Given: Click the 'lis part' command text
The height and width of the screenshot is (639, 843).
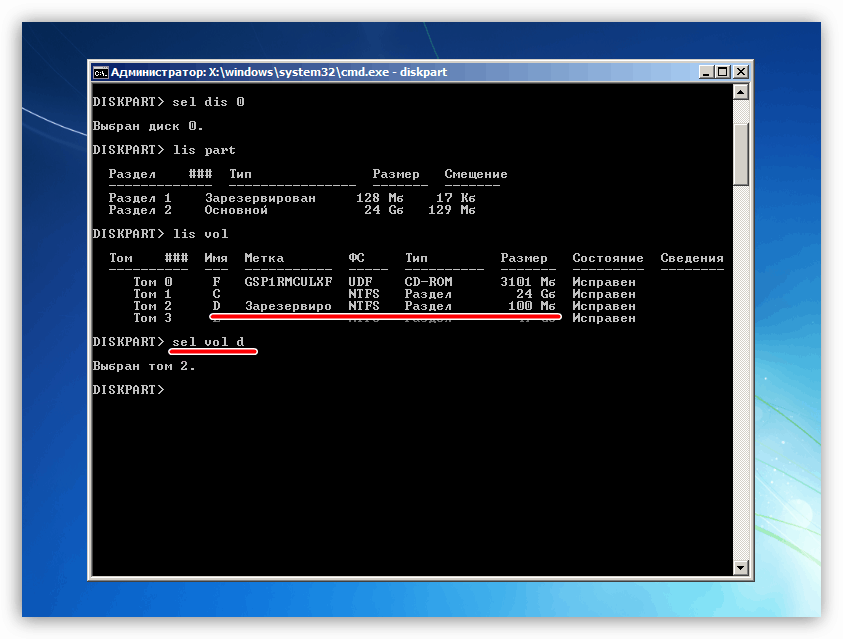Looking at the screenshot, I should coord(204,150).
